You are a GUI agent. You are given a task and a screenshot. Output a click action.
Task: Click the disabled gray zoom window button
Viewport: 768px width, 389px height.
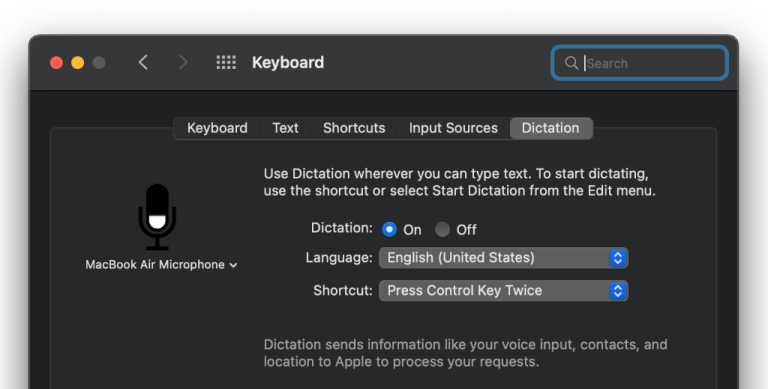click(x=99, y=63)
